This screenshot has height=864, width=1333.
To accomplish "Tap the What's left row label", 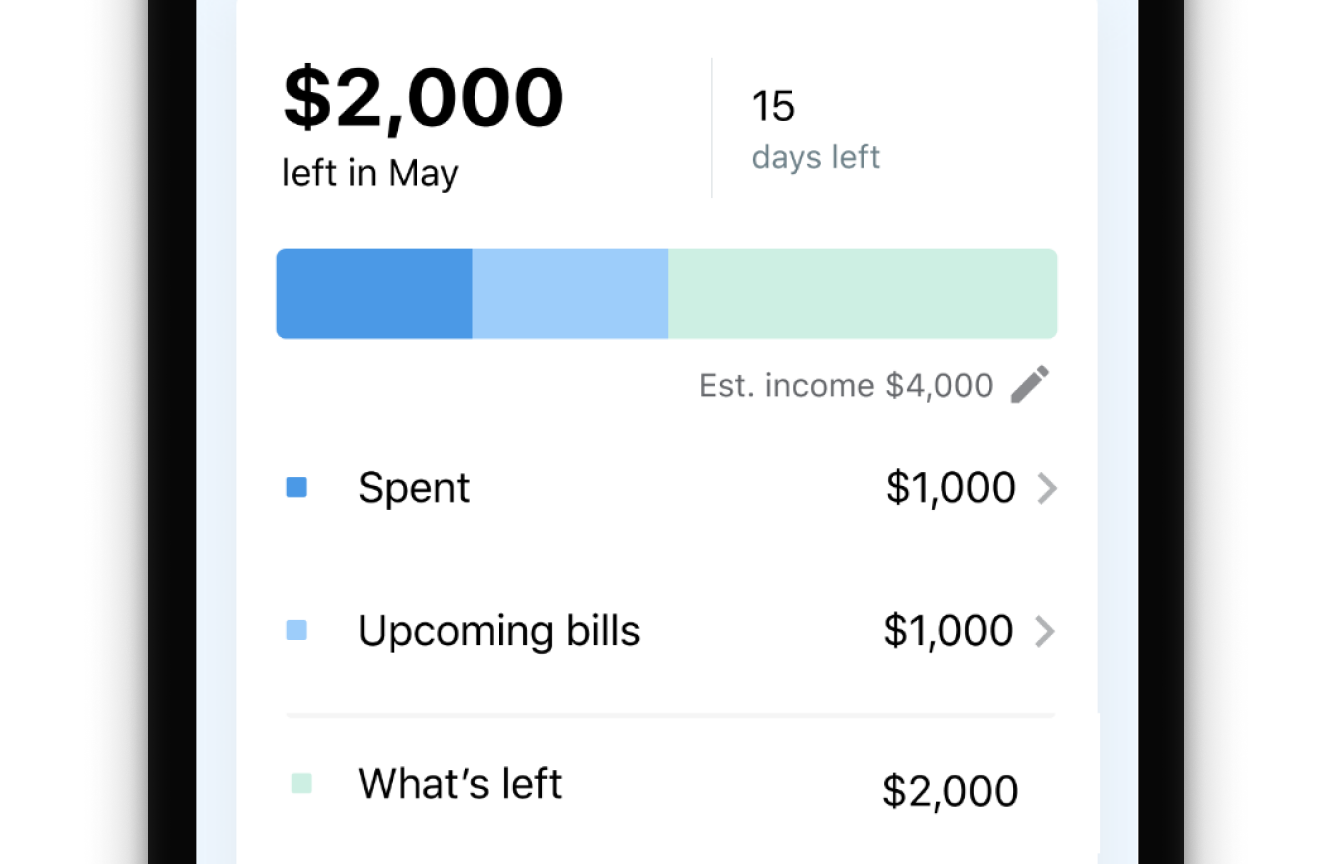I will (x=460, y=784).
